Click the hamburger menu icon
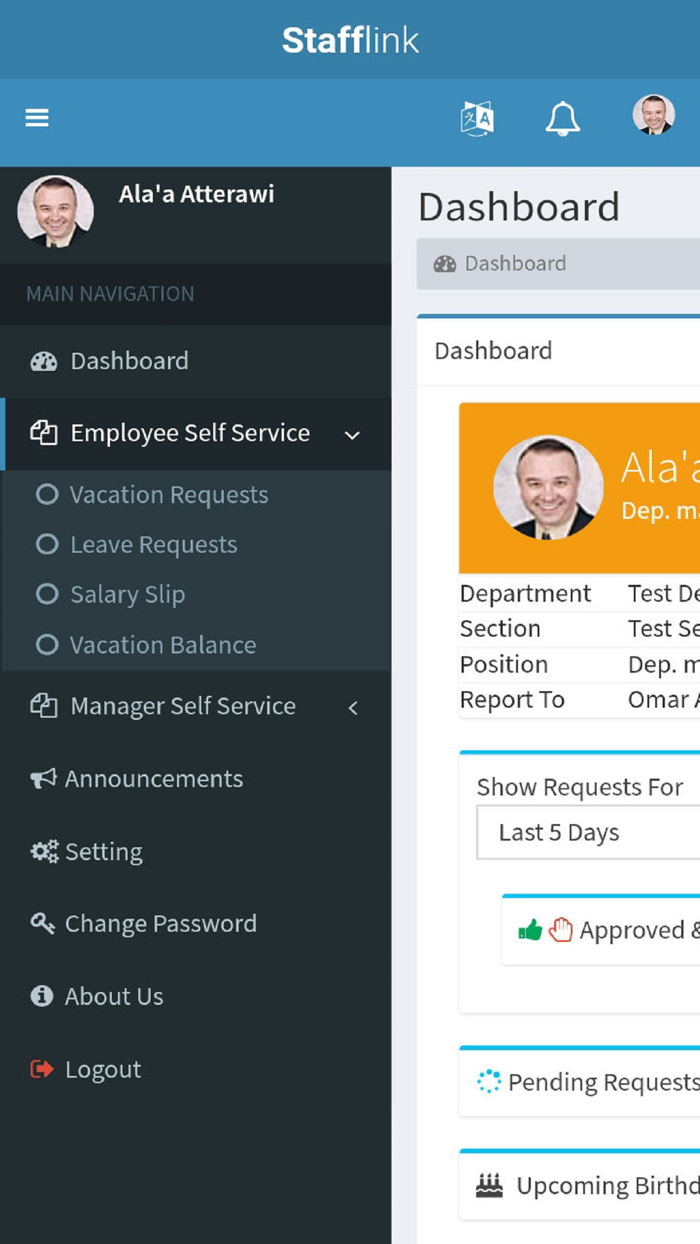 [x=37, y=118]
